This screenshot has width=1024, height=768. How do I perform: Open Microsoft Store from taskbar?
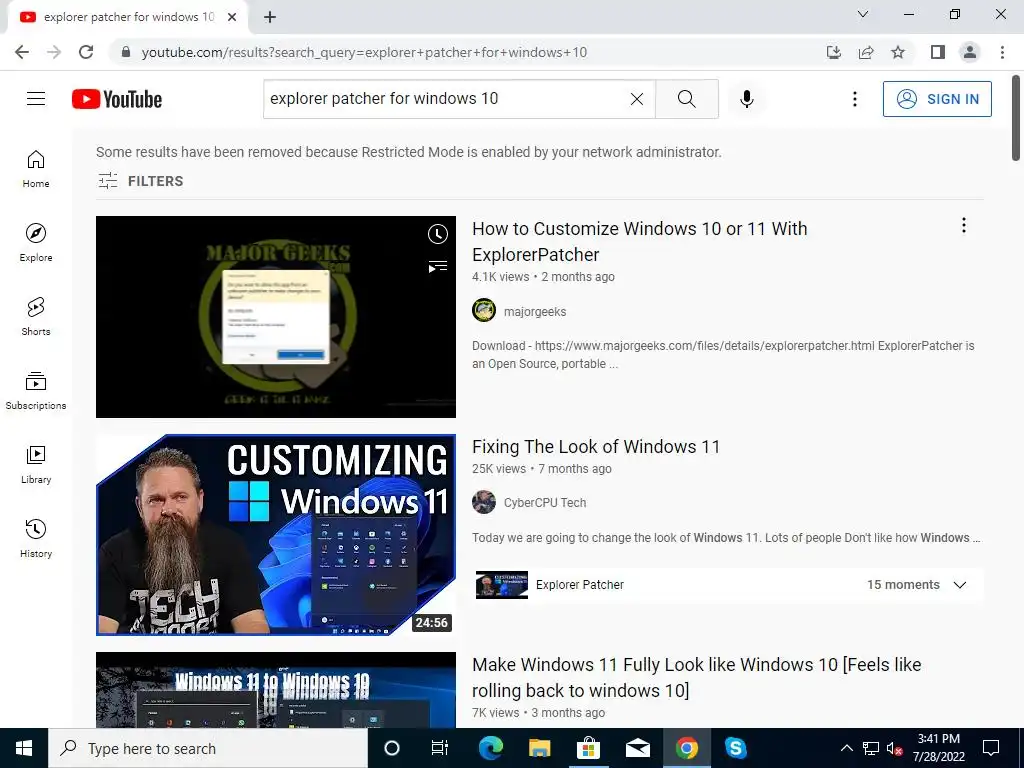point(588,748)
